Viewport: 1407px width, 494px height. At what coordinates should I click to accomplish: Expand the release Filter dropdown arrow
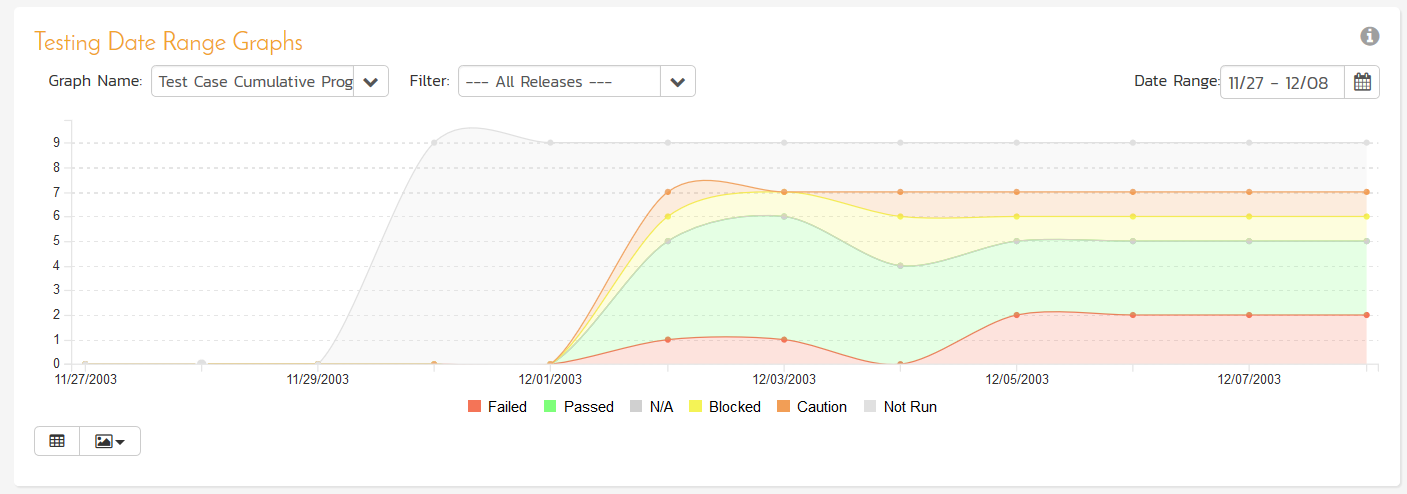pos(678,82)
